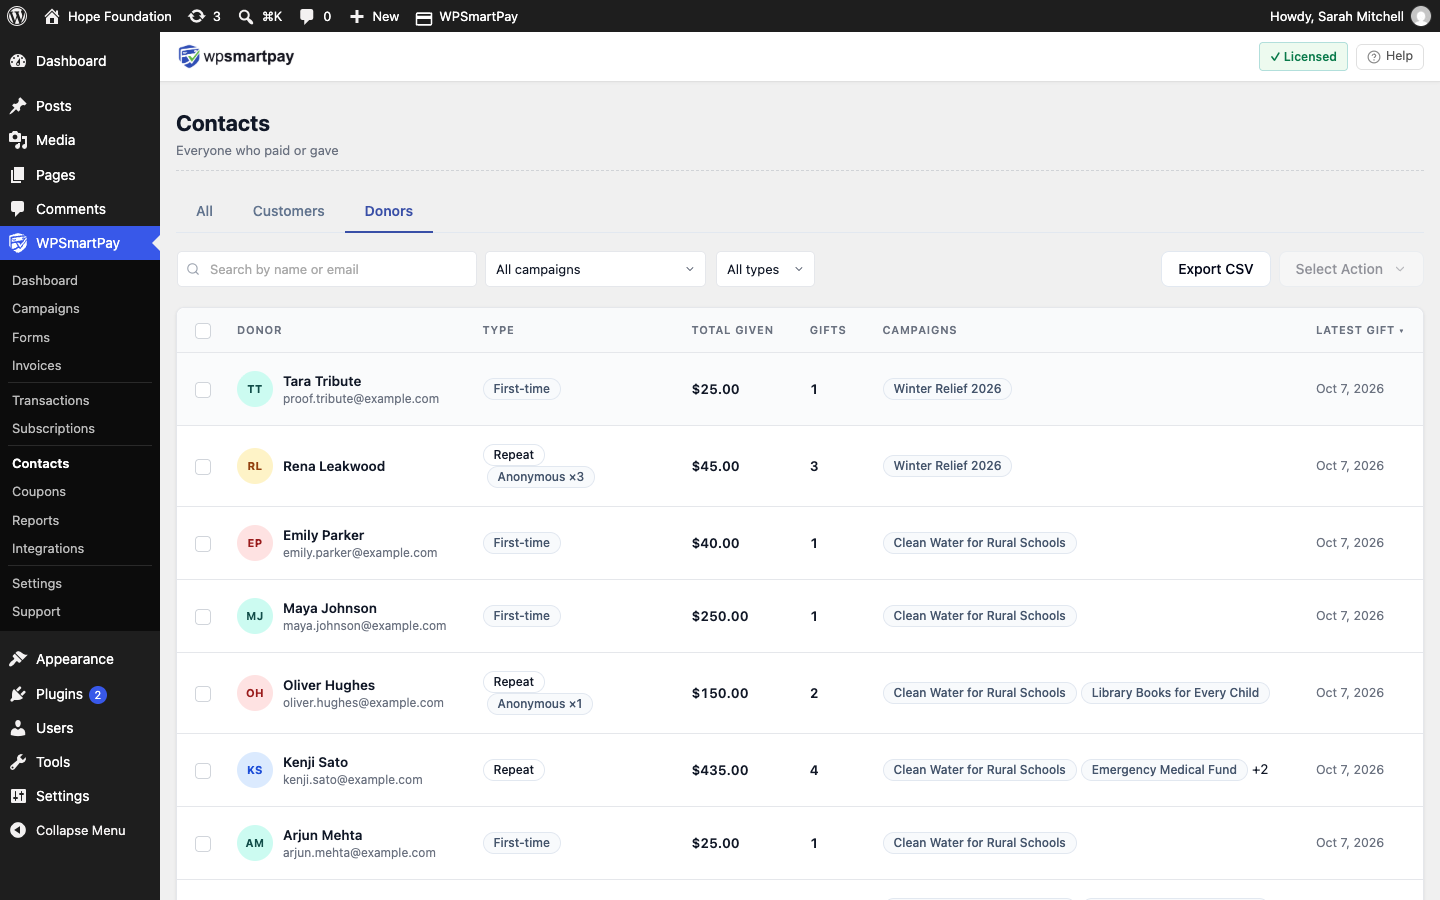Click the sidebar Settings sliders icon
Viewport: 1440px width, 900px height.
(x=18, y=796)
